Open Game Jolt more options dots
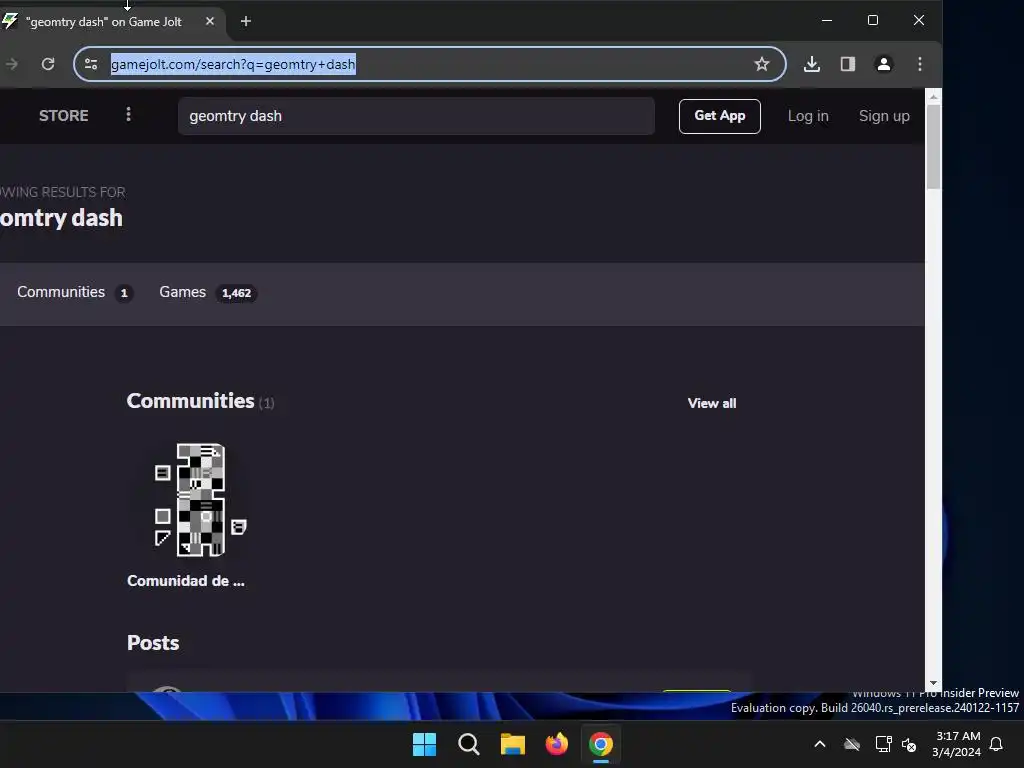This screenshot has height=768, width=1024. click(128, 114)
